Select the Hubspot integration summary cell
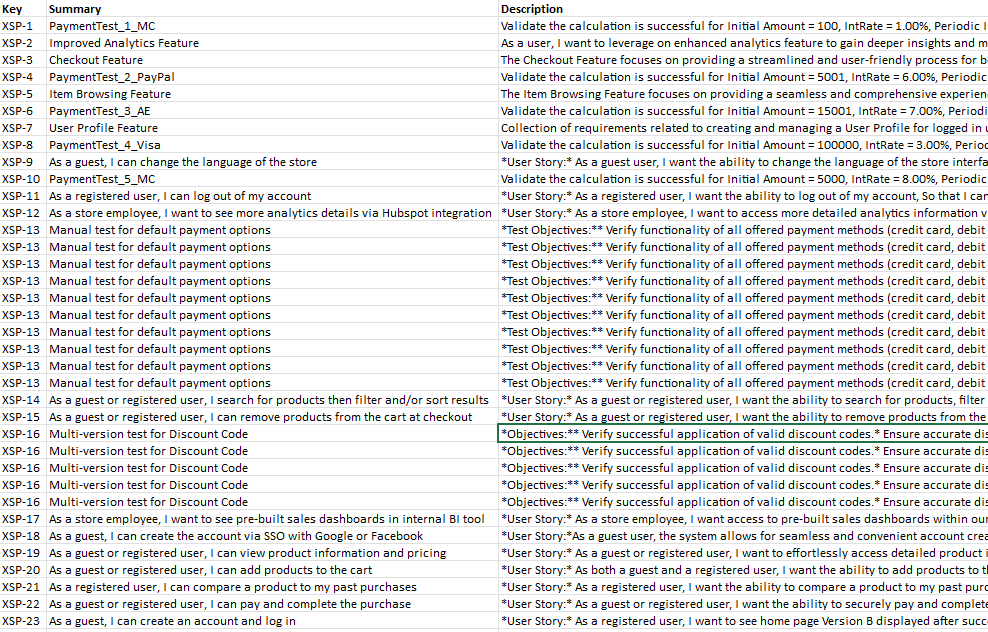This screenshot has width=988, height=632. (x=270, y=213)
